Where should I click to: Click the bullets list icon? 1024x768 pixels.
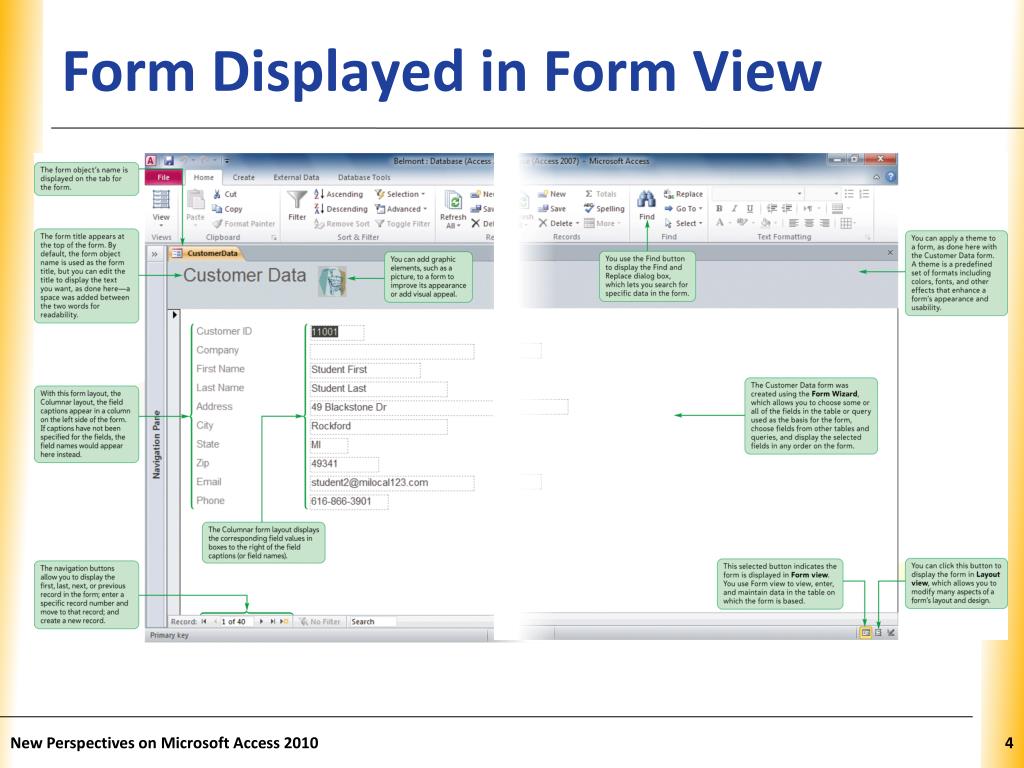[x=849, y=194]
